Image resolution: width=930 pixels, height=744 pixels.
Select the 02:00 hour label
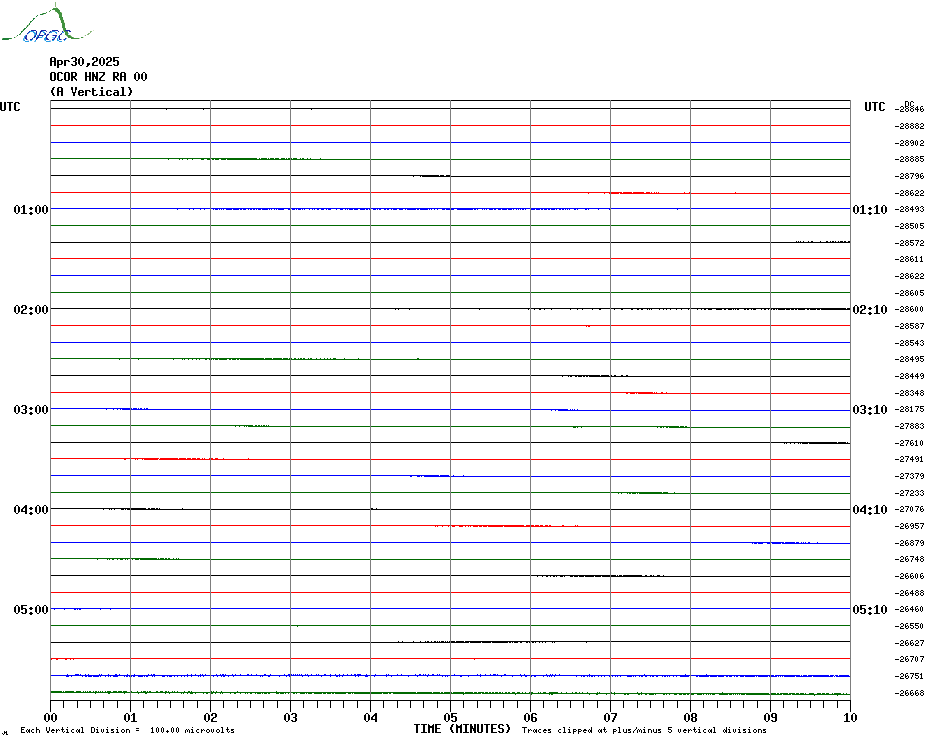31,310
